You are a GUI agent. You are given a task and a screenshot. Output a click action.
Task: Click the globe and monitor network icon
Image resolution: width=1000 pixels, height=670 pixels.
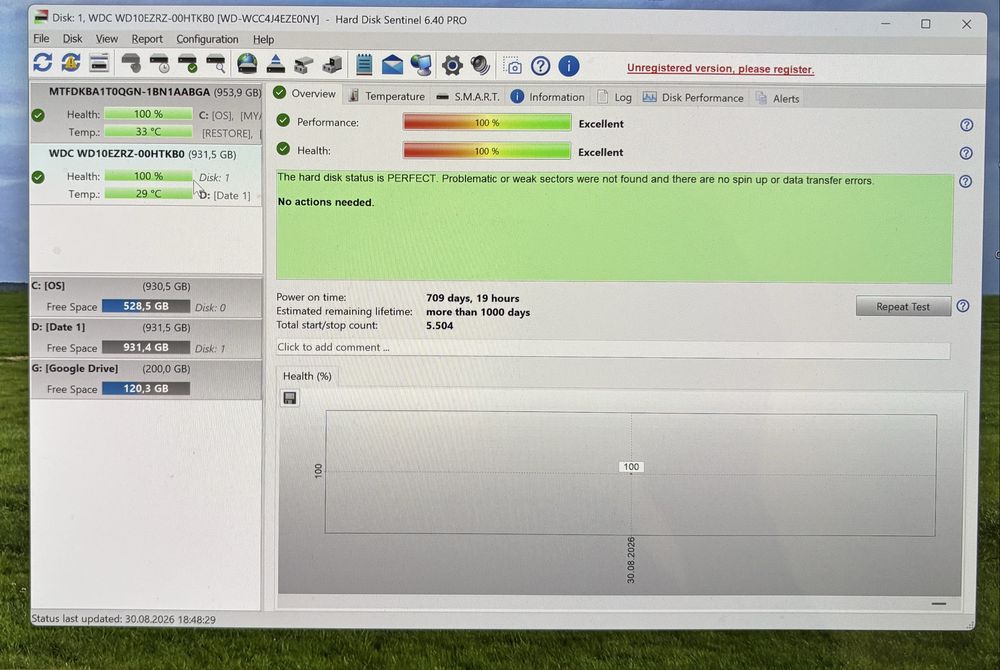421,65
